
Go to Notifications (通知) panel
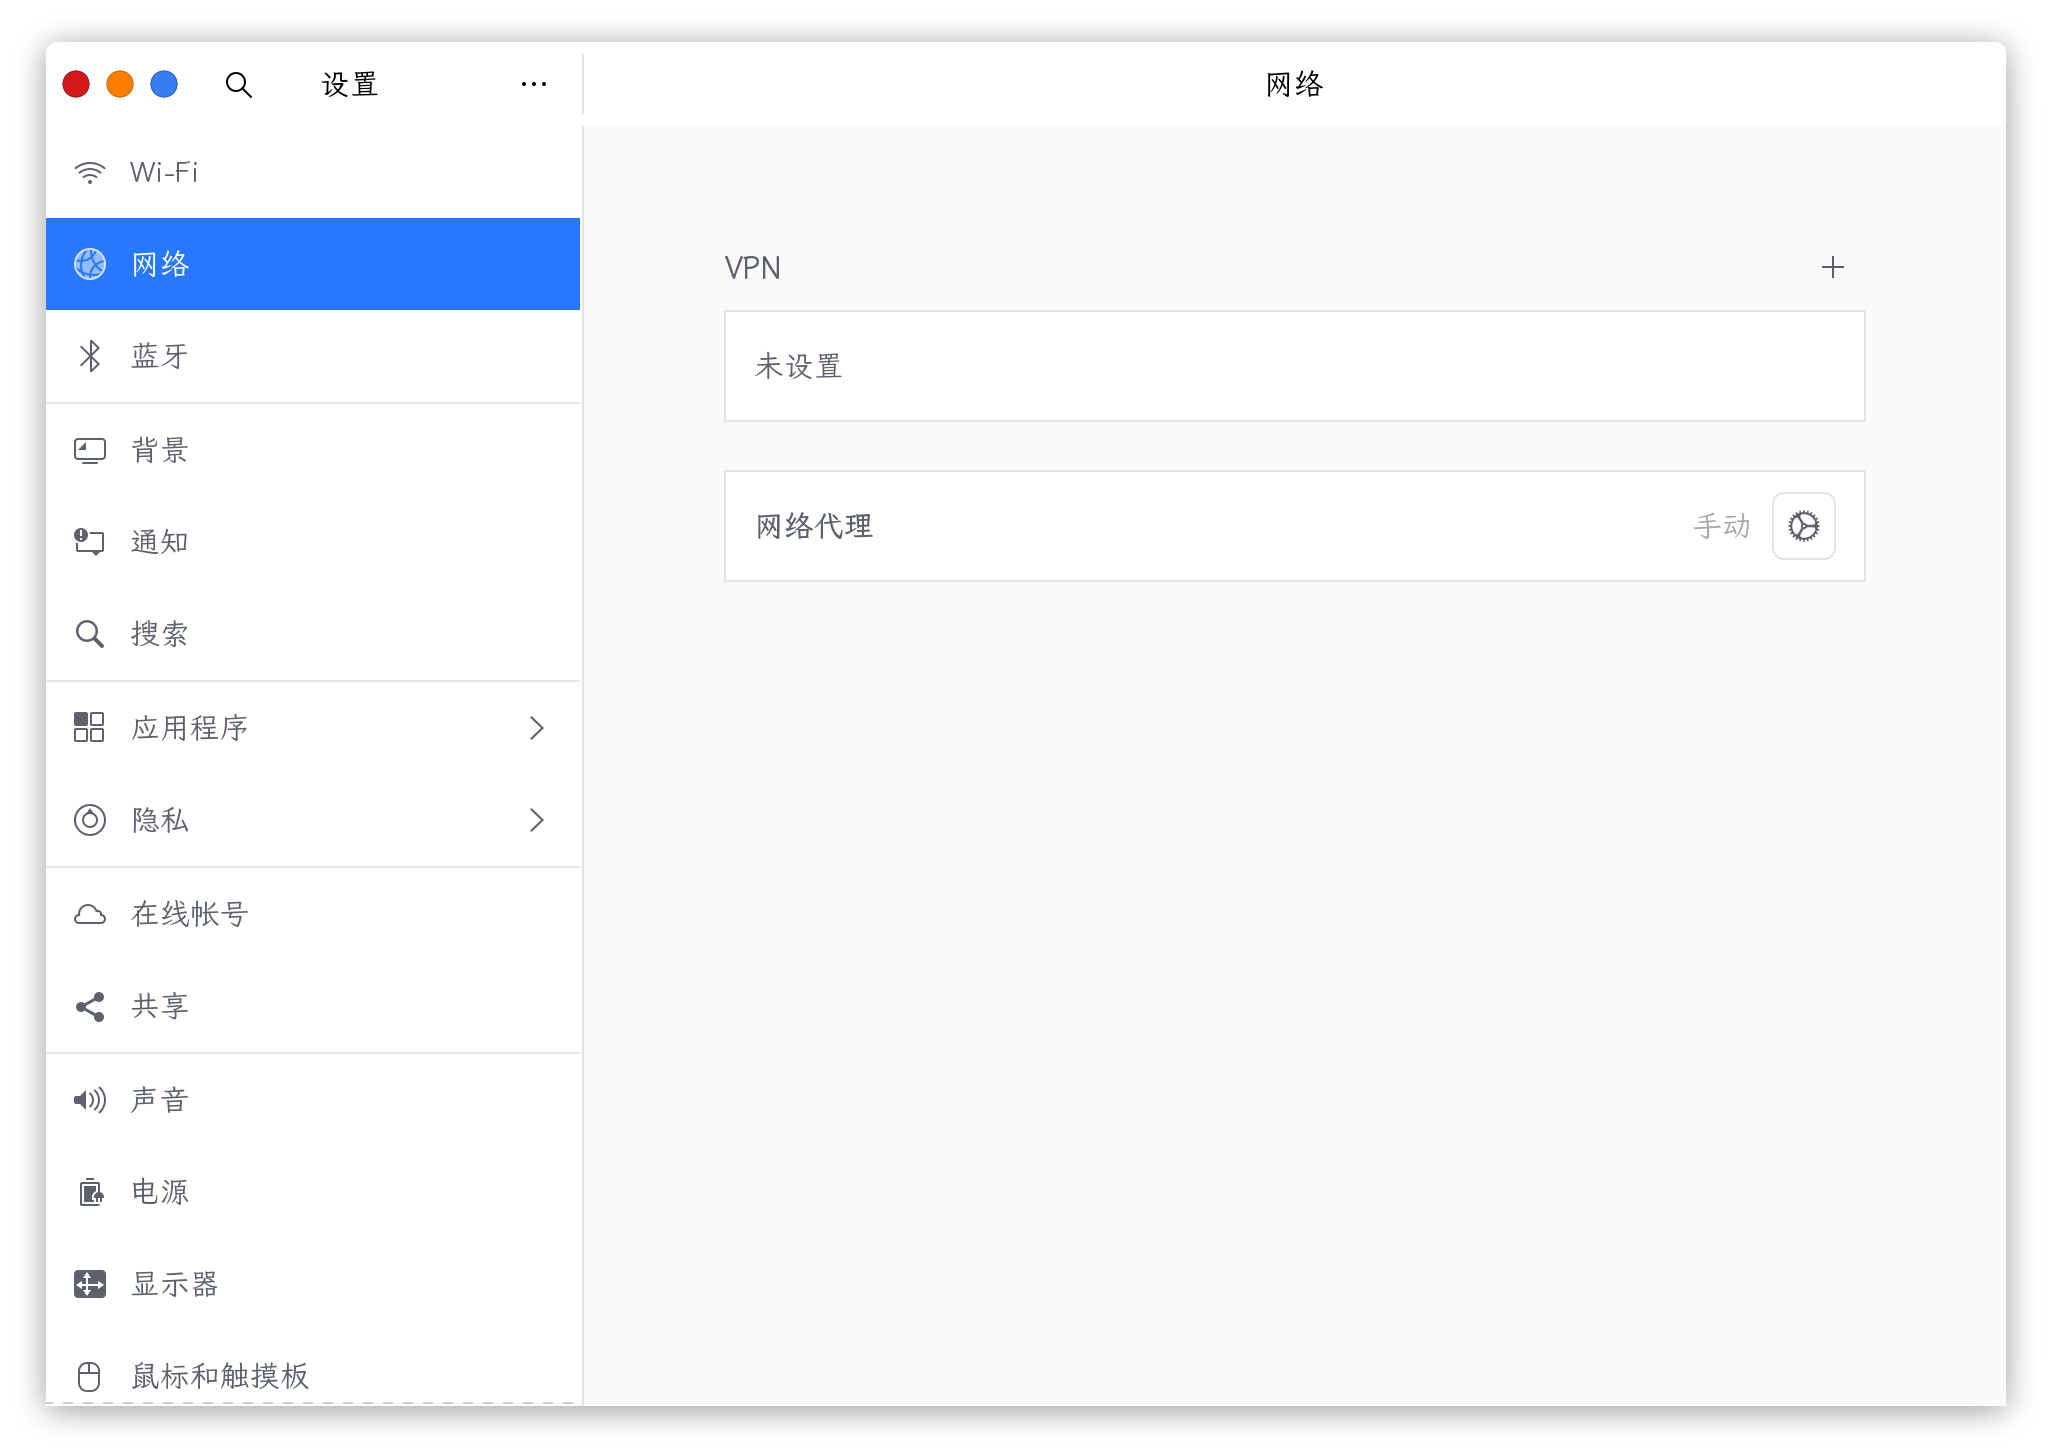tap(160, 542)
